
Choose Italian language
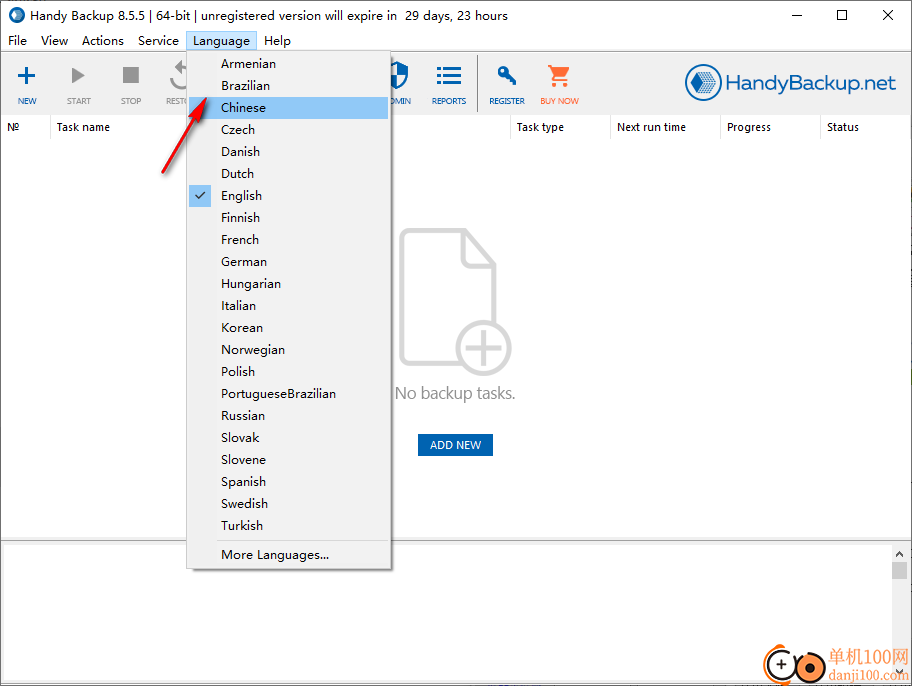[288, 306]
